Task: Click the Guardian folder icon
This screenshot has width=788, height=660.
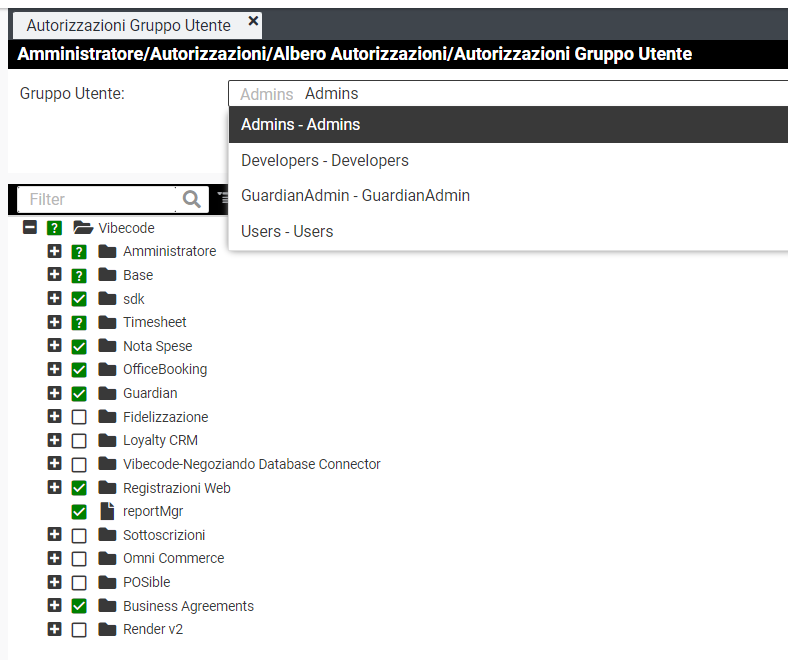Action: (107, 393)
